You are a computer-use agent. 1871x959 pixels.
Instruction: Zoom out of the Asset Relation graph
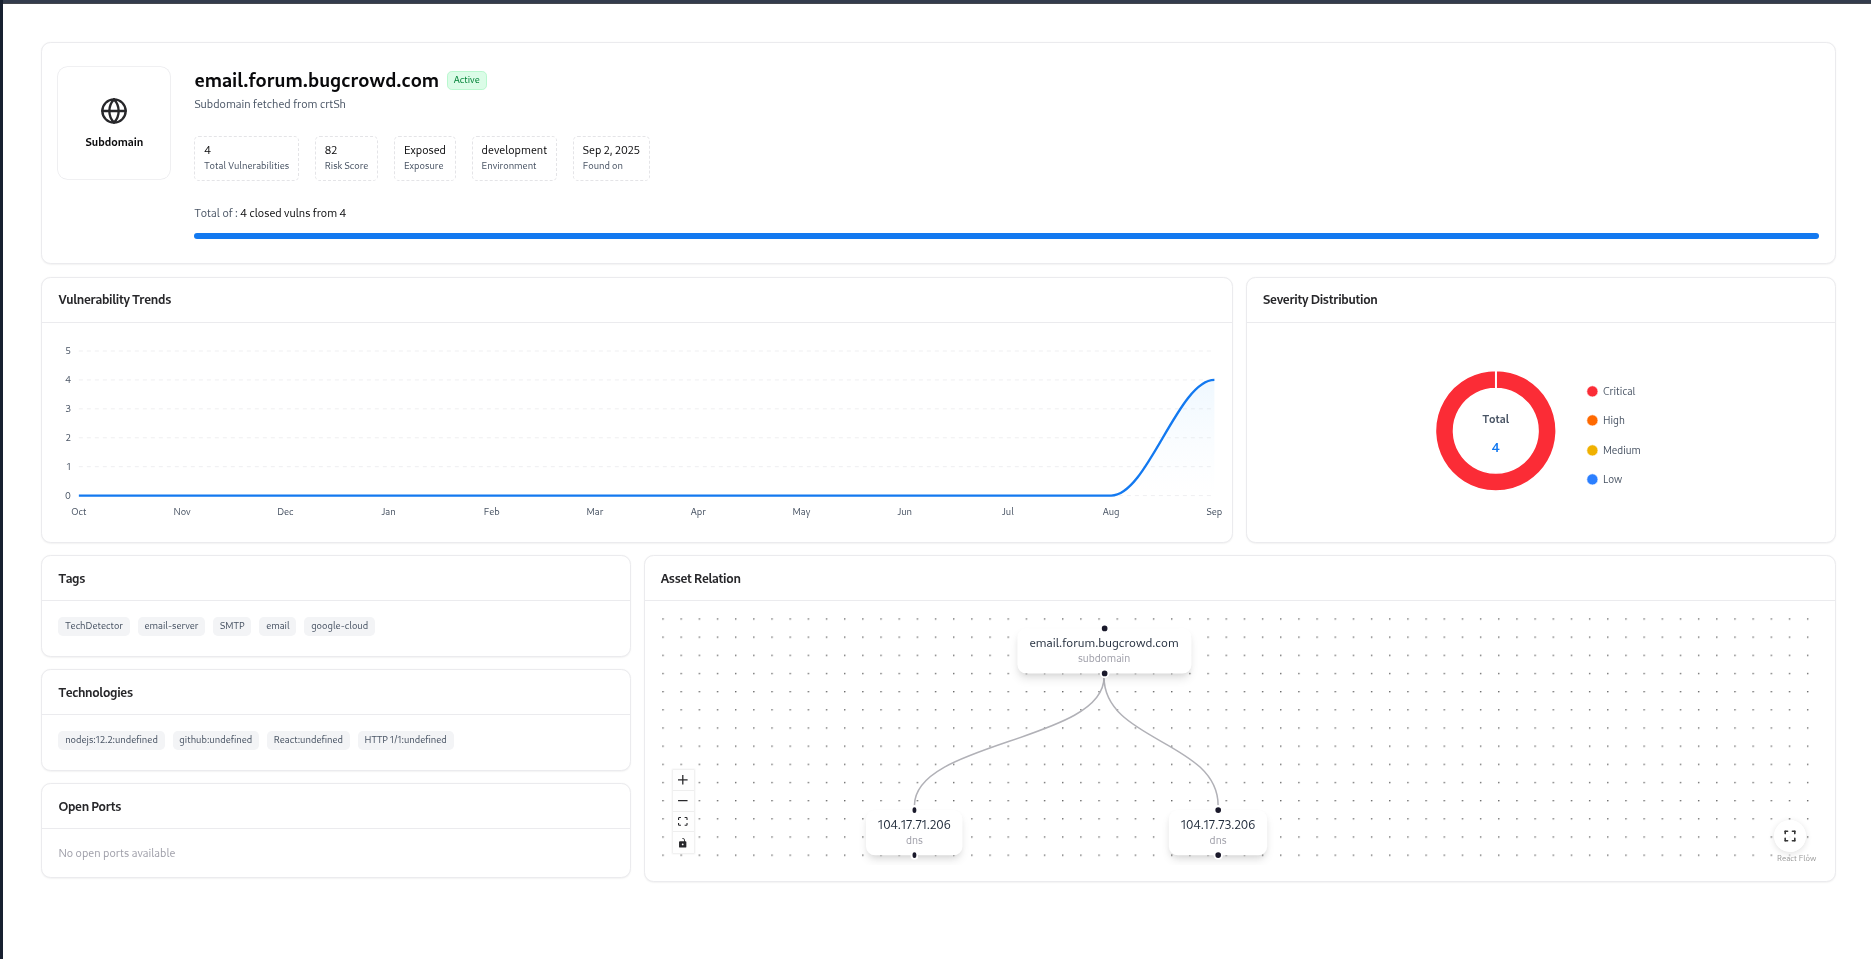point(683,801)
